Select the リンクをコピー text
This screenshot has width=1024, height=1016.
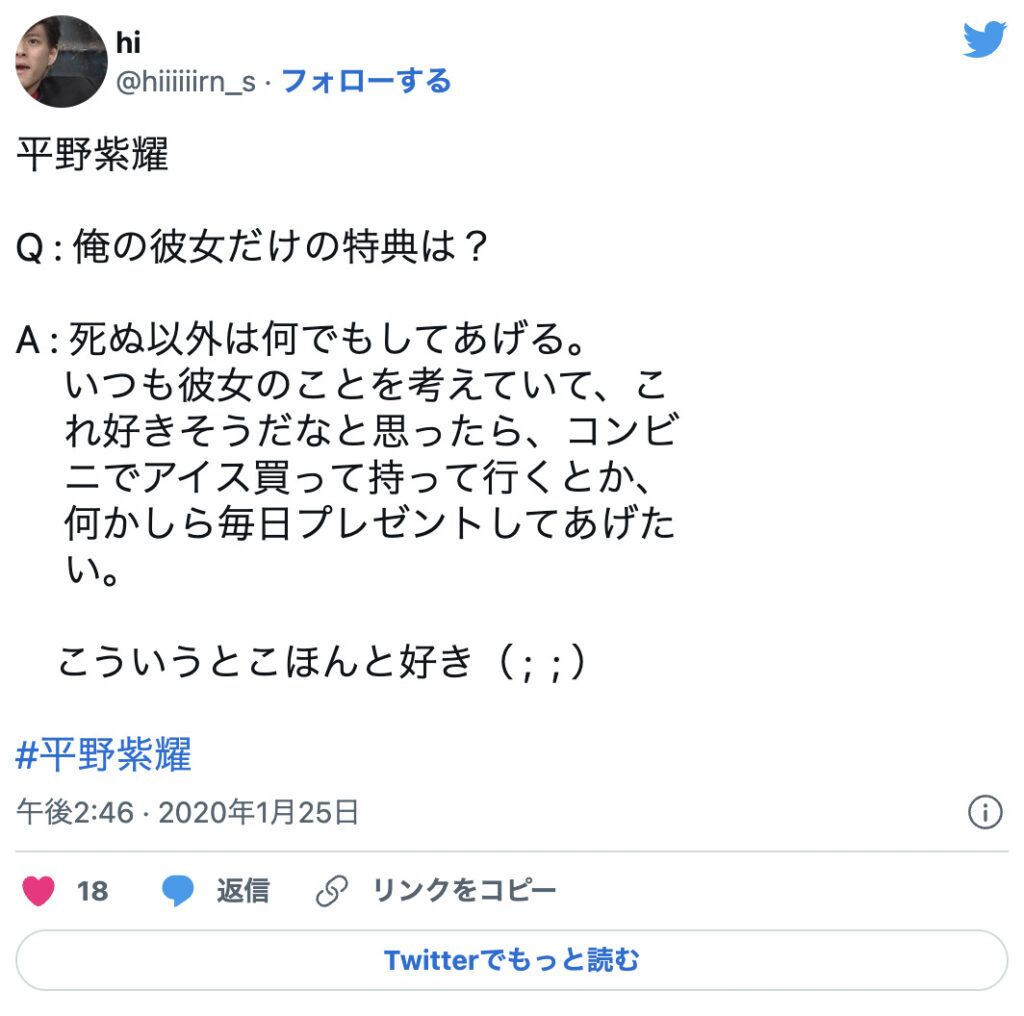[464, 890]
